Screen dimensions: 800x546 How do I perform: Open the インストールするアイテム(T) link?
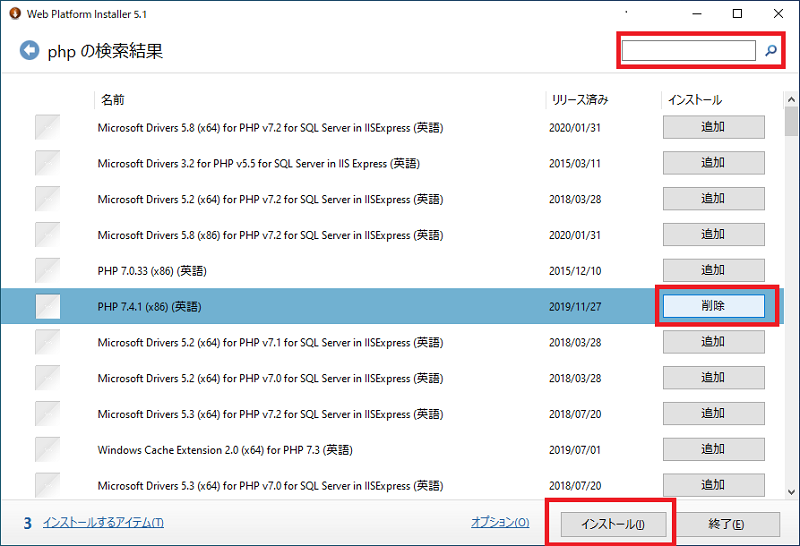point(103,522)
